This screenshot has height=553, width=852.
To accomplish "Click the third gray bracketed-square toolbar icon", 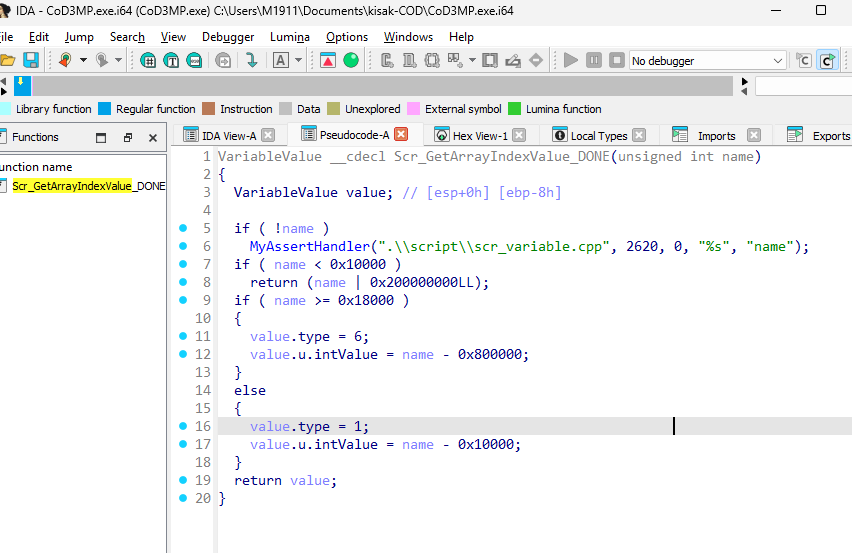I will (432, 60).
